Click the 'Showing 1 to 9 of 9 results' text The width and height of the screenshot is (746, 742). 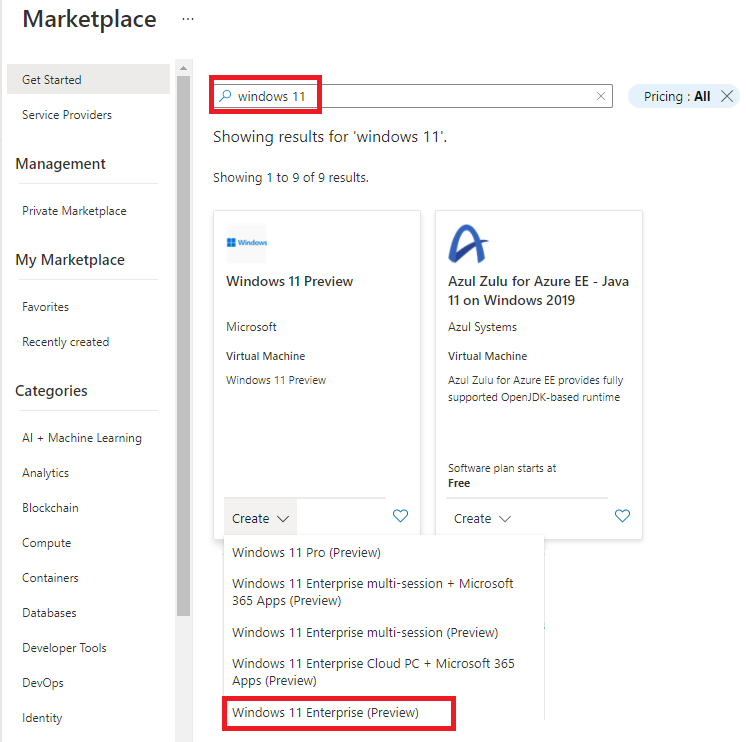pos(291,177)
